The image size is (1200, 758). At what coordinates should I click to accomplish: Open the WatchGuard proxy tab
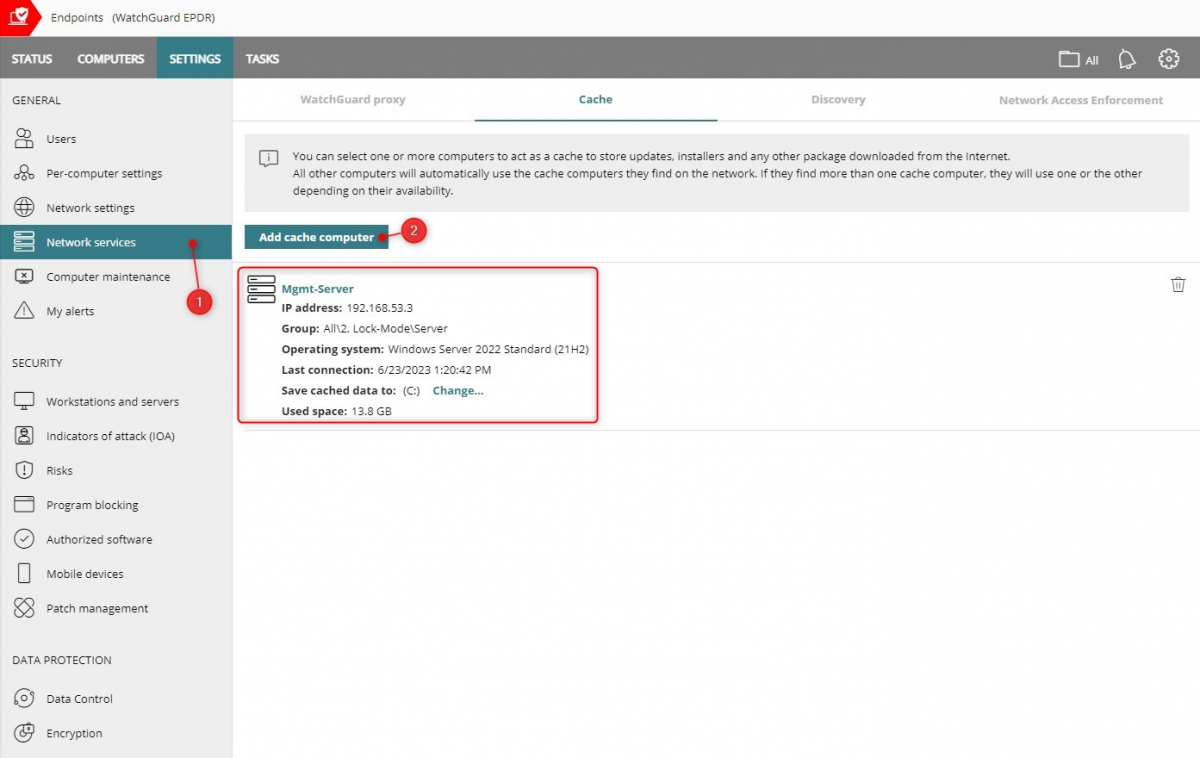tap(352, 99)
